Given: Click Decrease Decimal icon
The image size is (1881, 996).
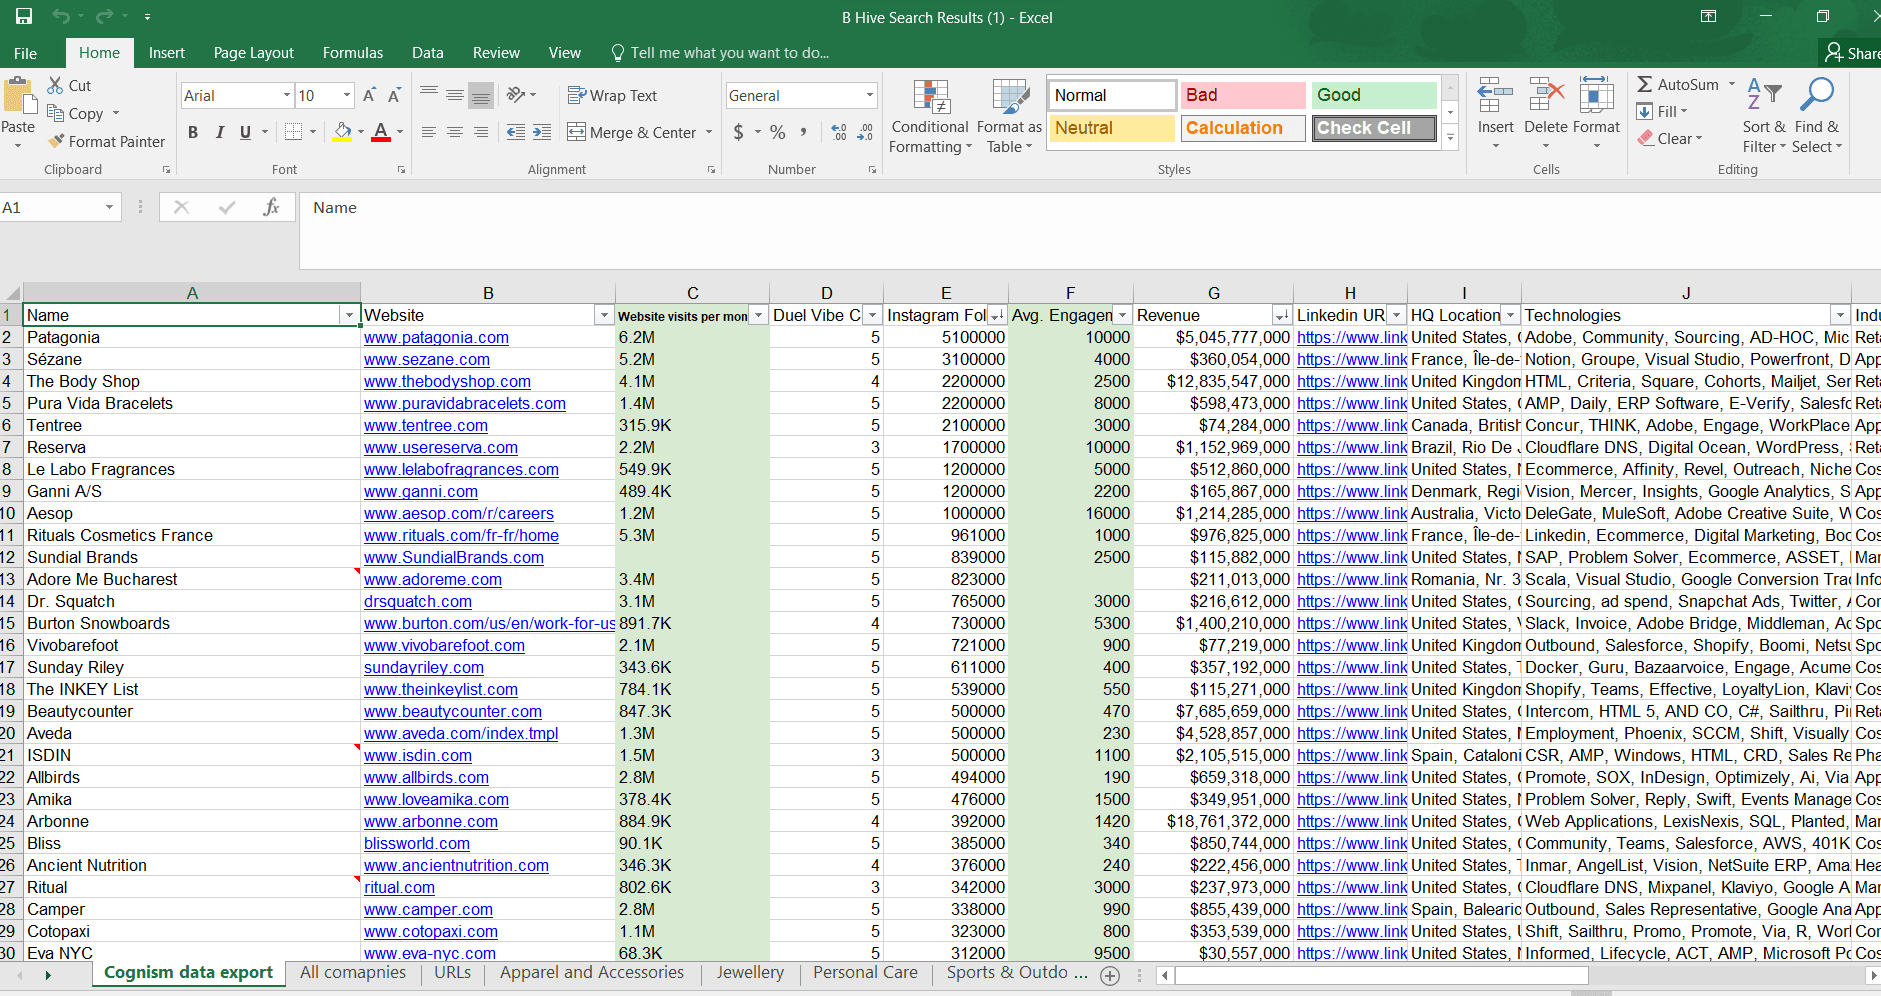Looking at the screenshot, I should (x=865, y=132).
